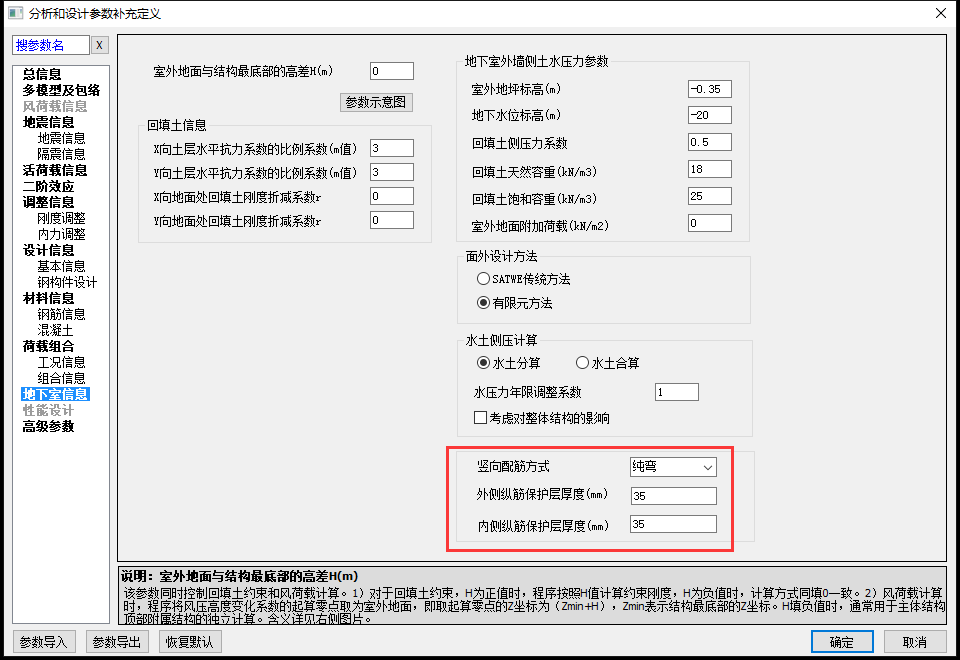
Task: Click X向土层水平抗力系数 m值 field
Action: pyautogui.click(x=392, y=148)
